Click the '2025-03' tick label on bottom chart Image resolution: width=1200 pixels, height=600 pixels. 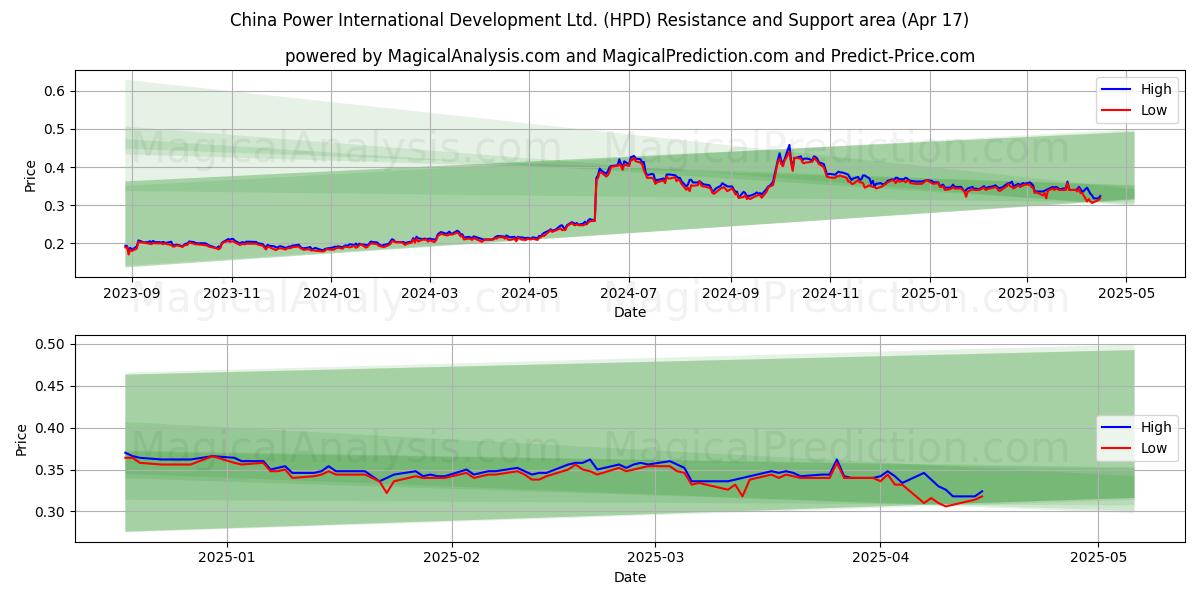click(x=655, y=559)
